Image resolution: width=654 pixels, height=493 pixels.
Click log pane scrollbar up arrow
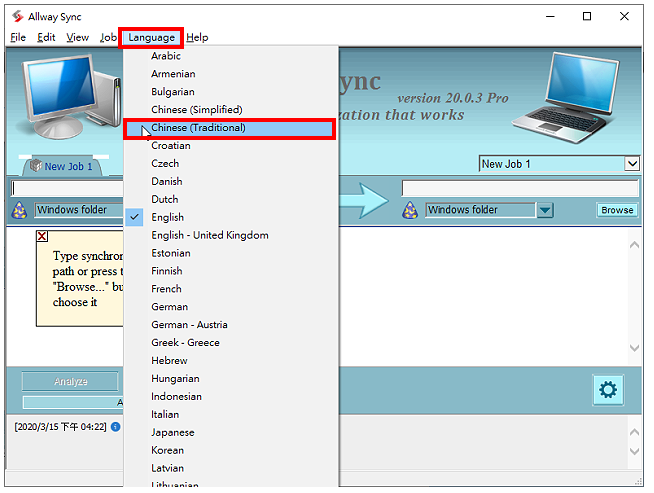[x=634, y=432]
